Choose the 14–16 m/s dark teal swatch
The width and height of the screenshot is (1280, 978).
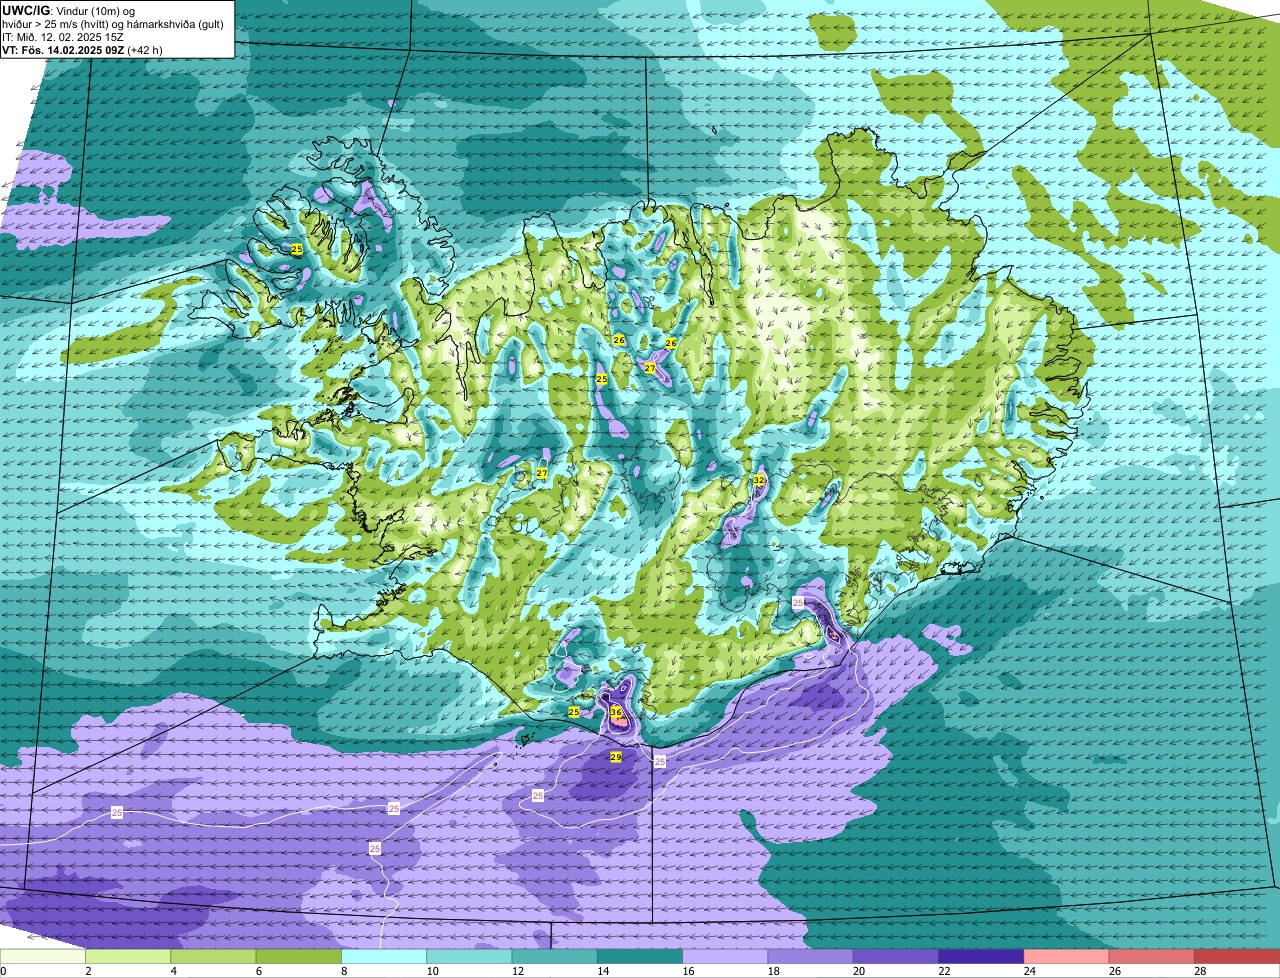pos(640,957)
